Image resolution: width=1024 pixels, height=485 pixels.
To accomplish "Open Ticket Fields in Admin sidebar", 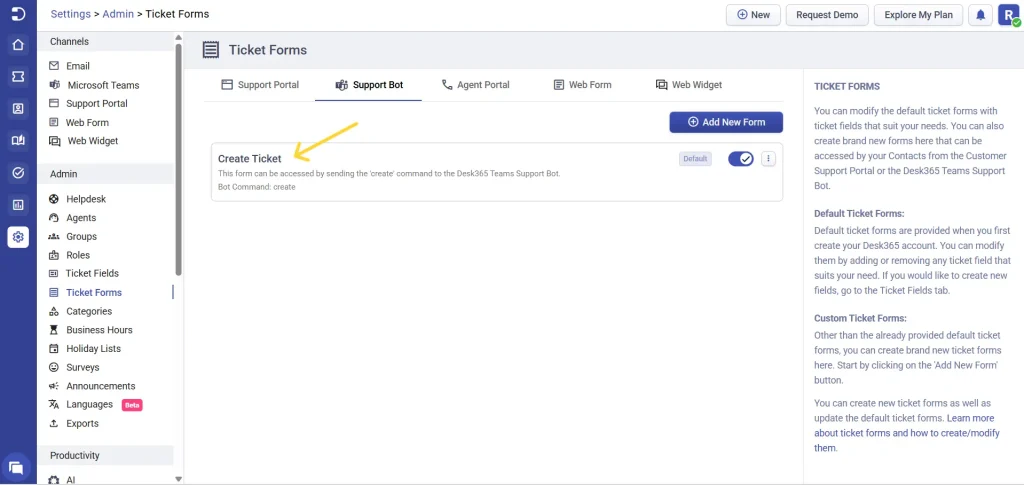I will click(92, 274).
